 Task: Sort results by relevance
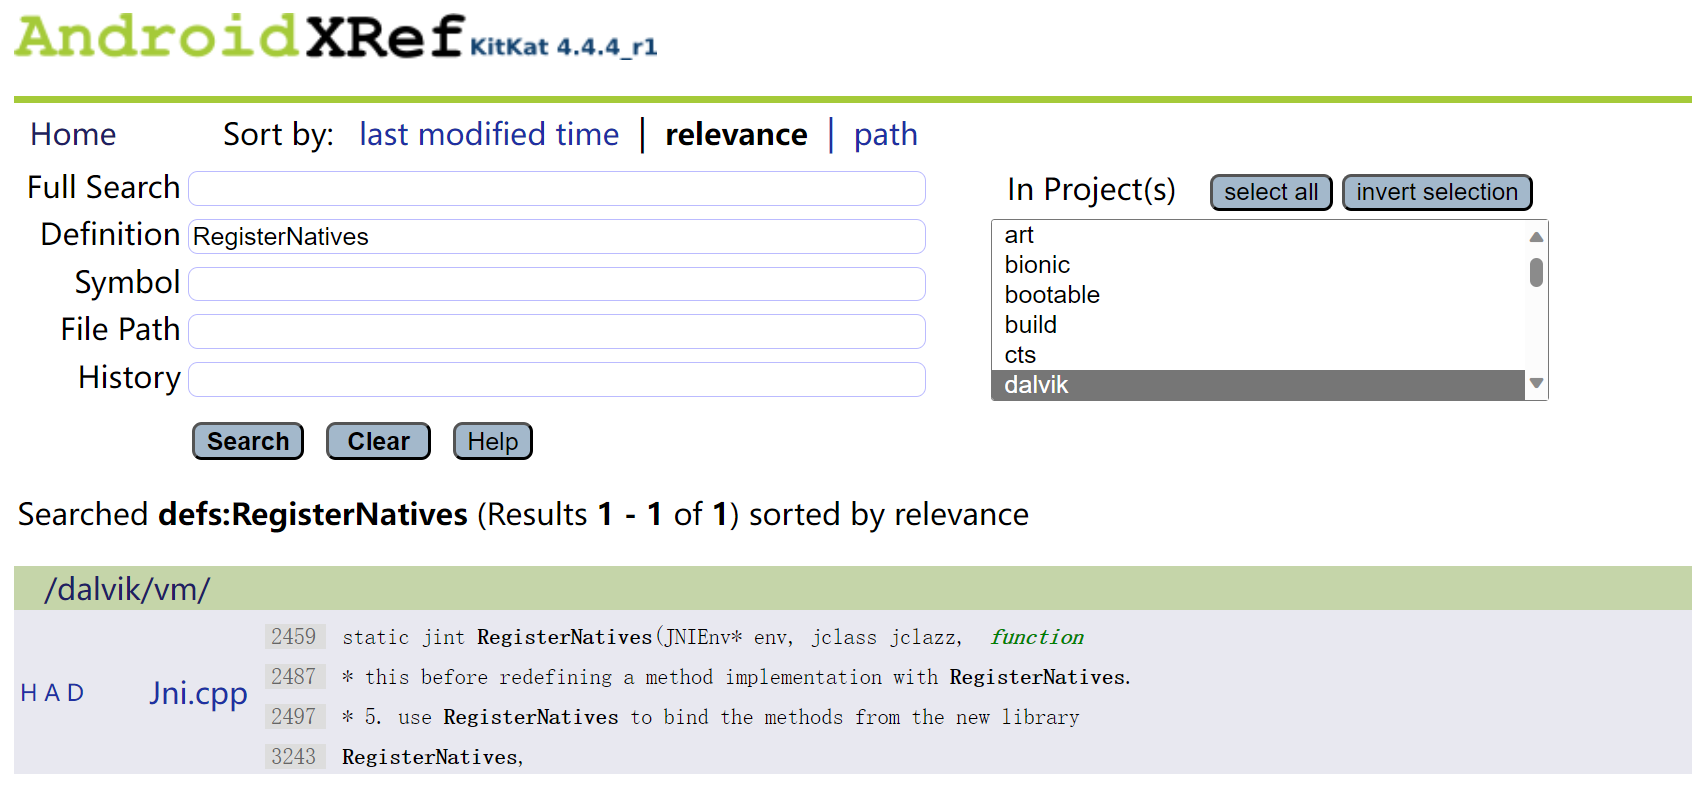point(736,134)
